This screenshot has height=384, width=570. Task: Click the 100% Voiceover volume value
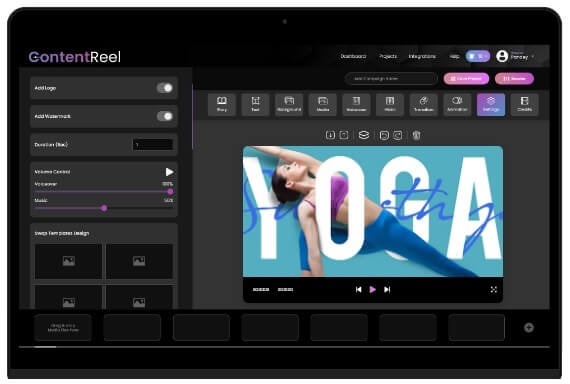[x=168, y=184]
